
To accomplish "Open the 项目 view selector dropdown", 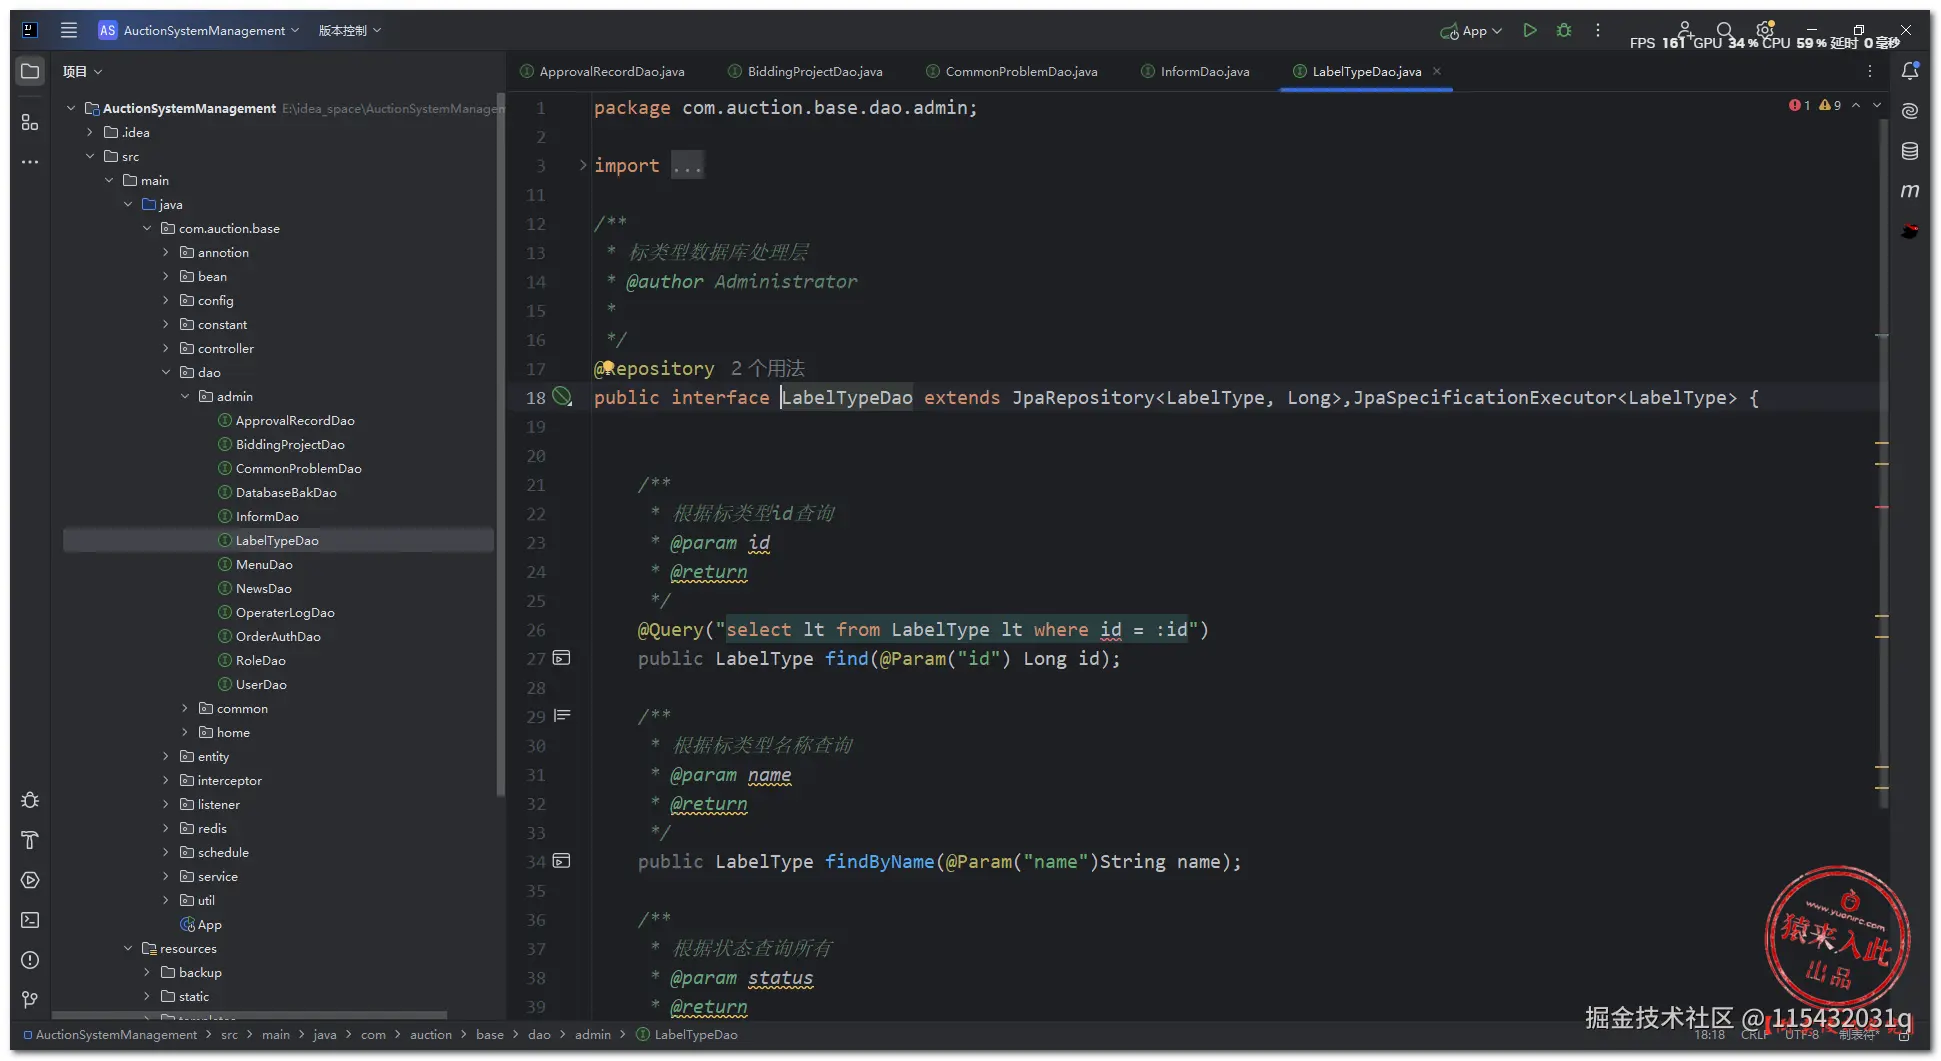I will click(x=82, y=71).
